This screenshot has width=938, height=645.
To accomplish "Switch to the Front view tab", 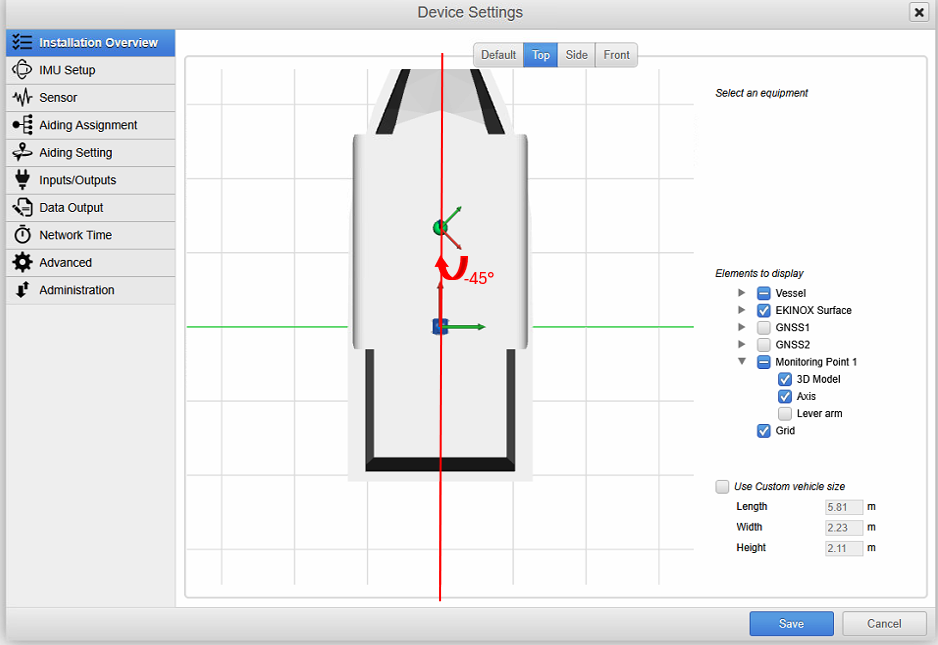I will pos(616,55).
